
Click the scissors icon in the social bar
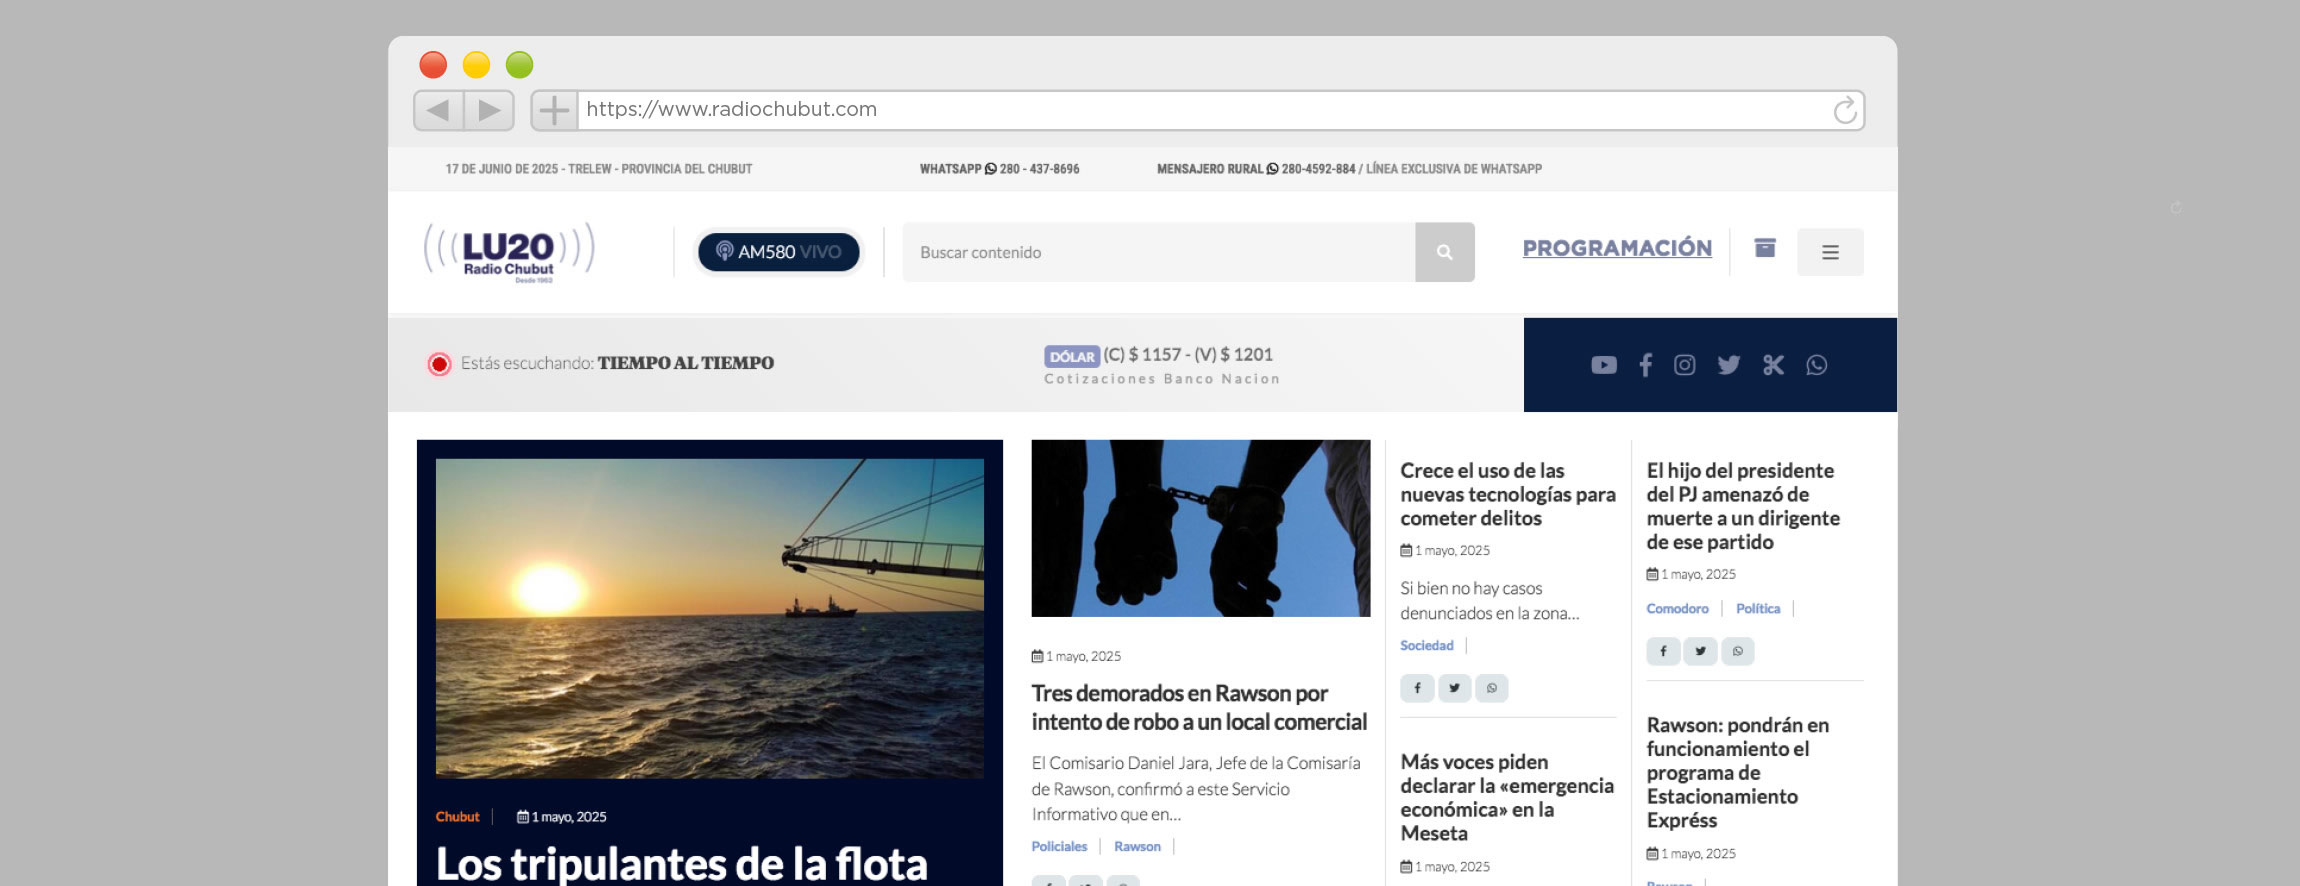1773,365
